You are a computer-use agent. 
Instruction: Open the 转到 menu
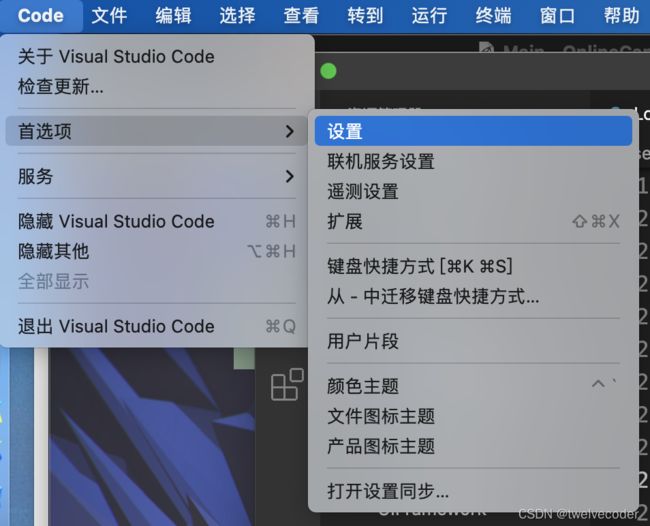pyautogui.click(x=365, y=16)
